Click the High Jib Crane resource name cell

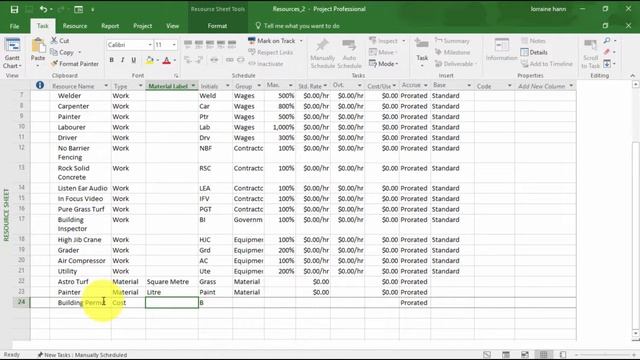(x=80, y=240)
